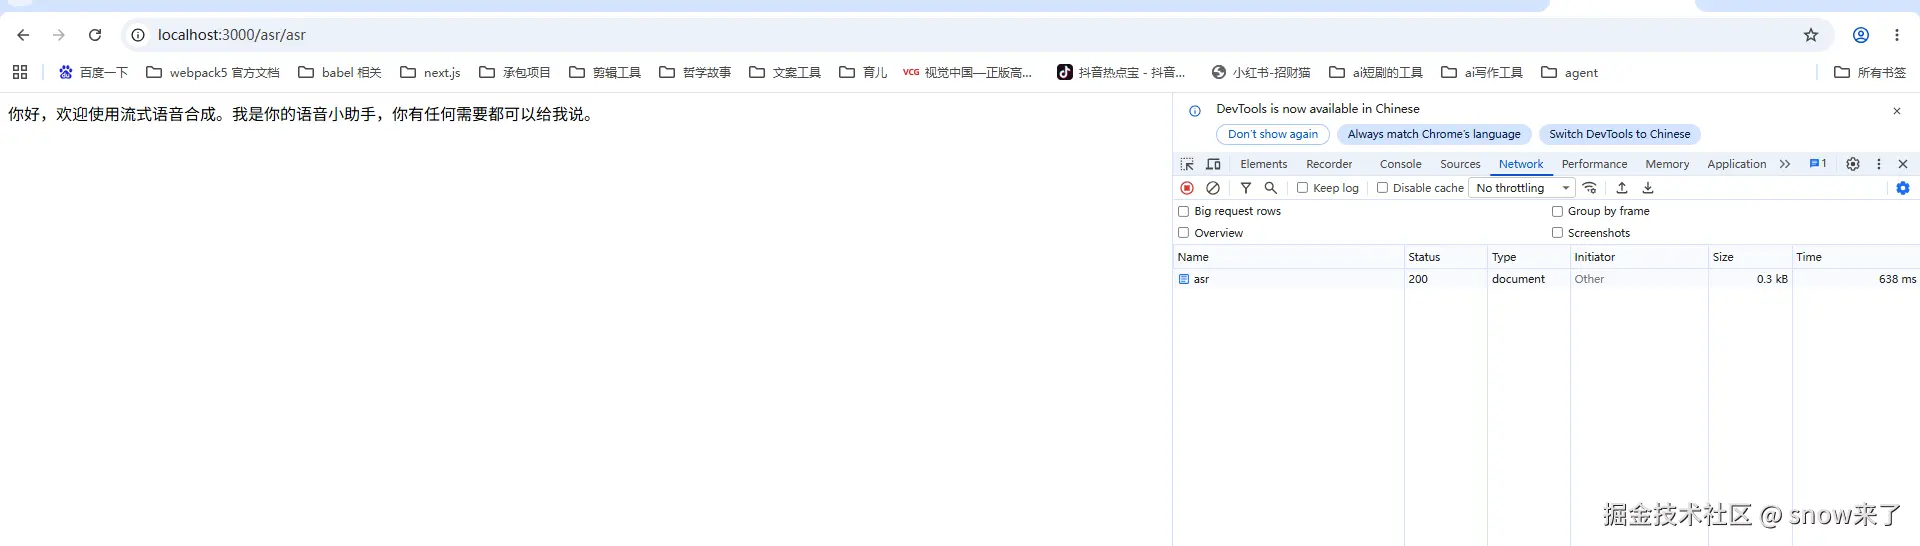
Task: Dismiss the DevTools language notification
Action: click(1897, 111)
